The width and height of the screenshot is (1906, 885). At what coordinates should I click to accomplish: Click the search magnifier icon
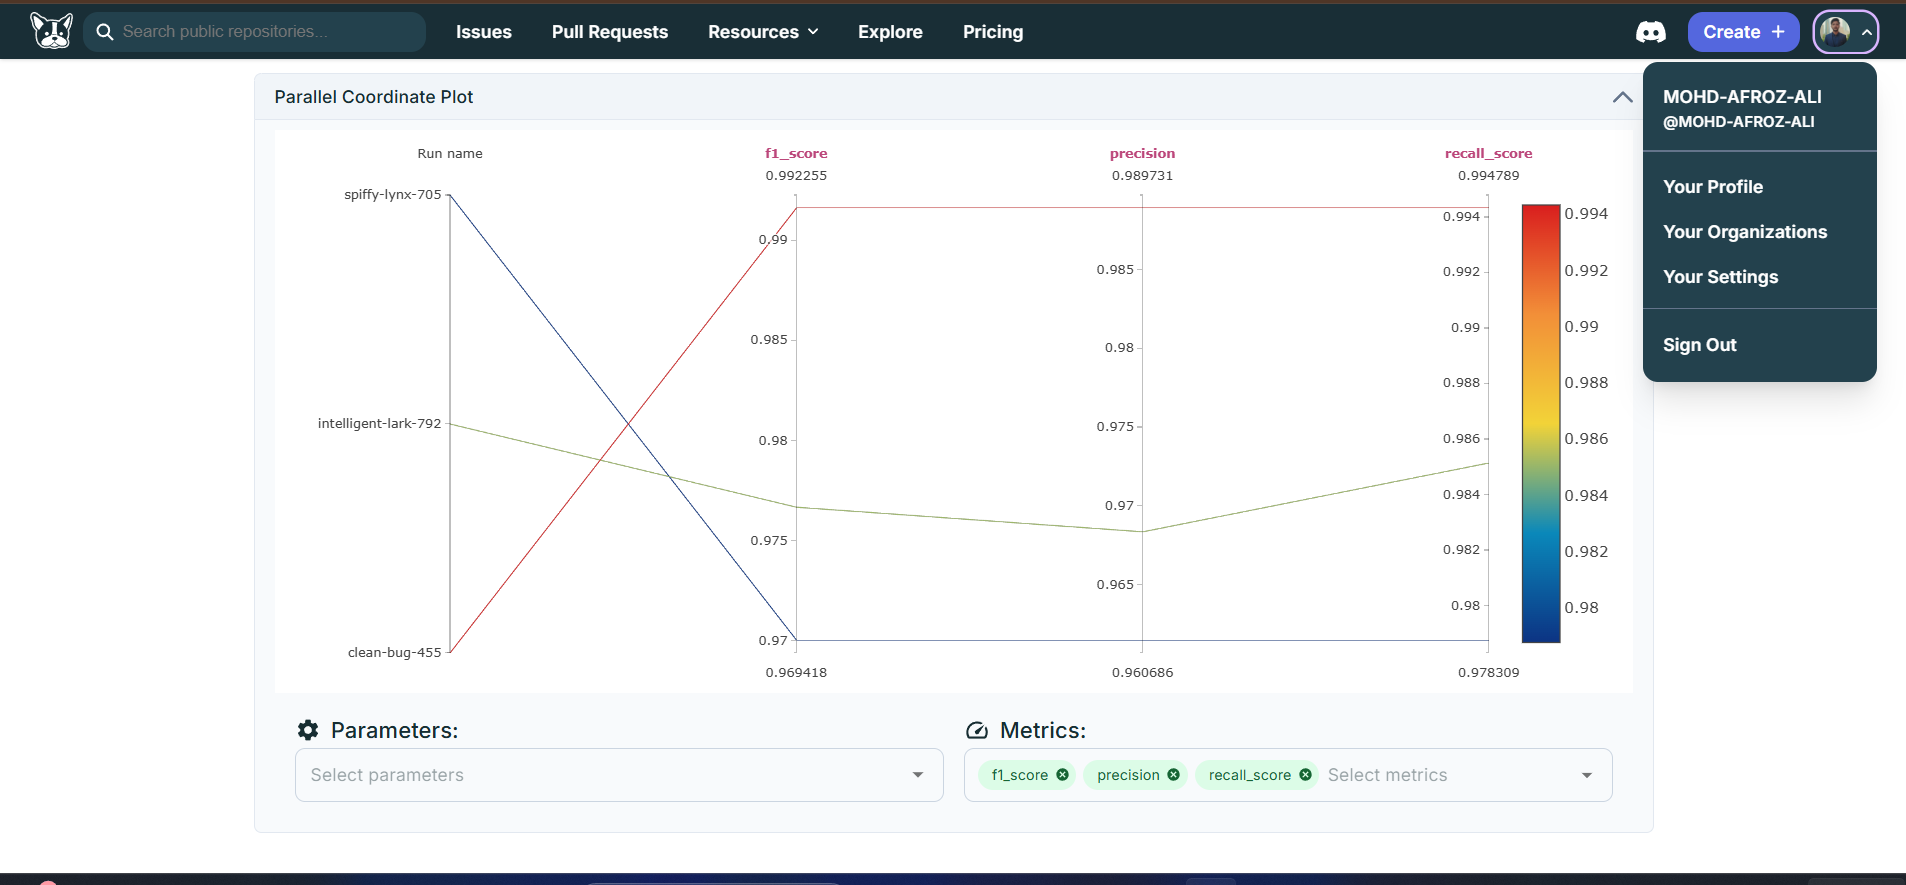pyautogui.click(x=105, y=32)
